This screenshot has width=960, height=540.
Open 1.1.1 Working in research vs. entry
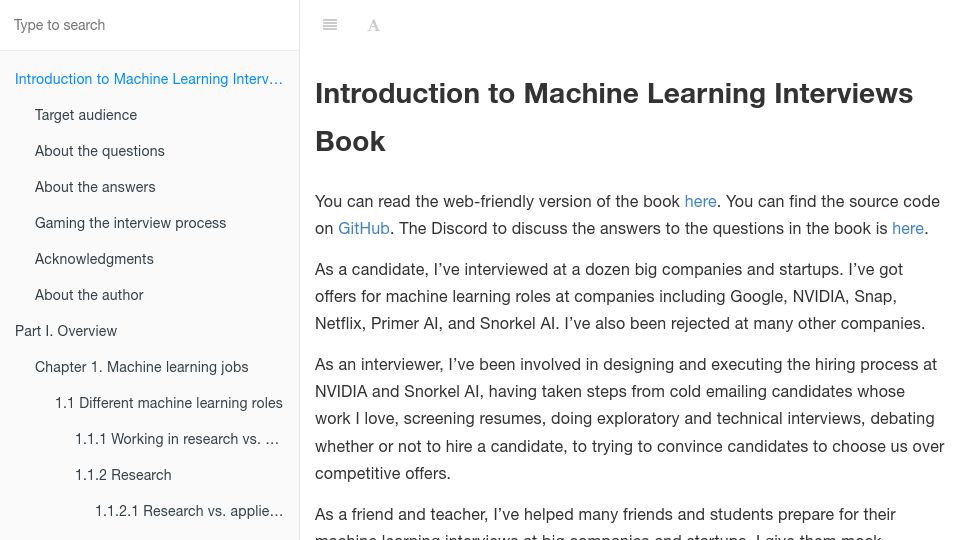pos(177,439)
